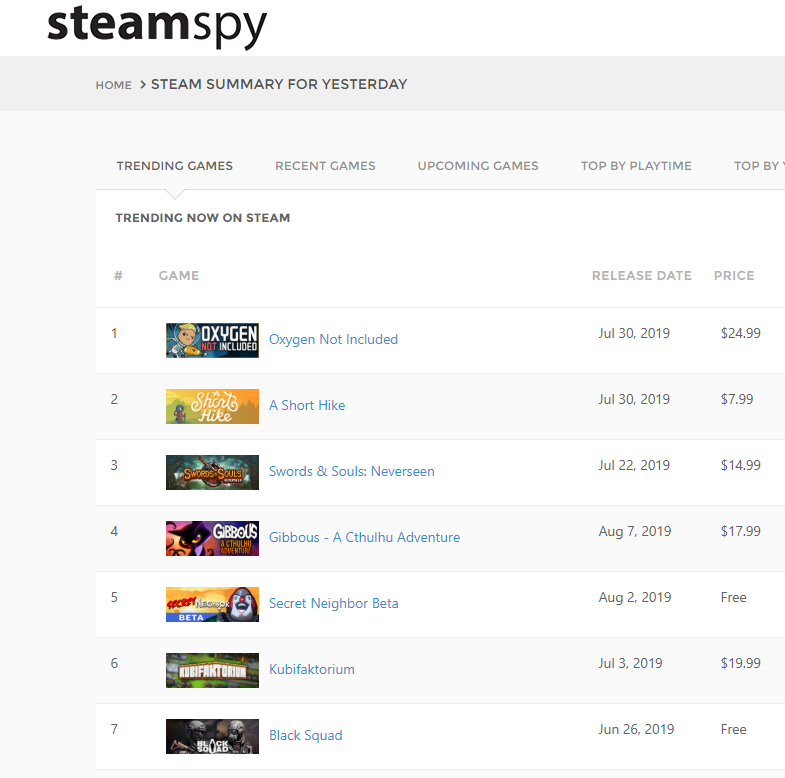Click the $17.99 price of Gibbous
This screenshot has width=785, height=778.
[x=740, y=531]
